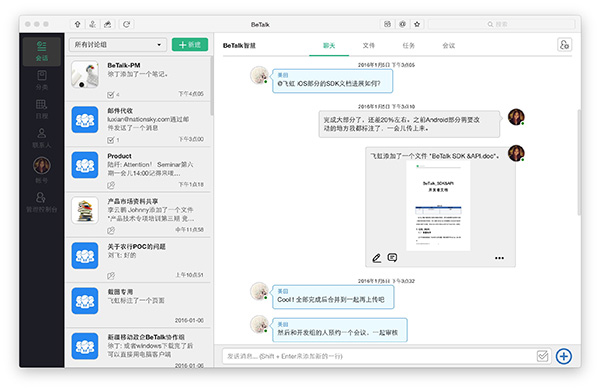Image resolution: width=600 pixels, height=390 pixels.
Task: Click the star favorites icon
Action: click(417, 24)
